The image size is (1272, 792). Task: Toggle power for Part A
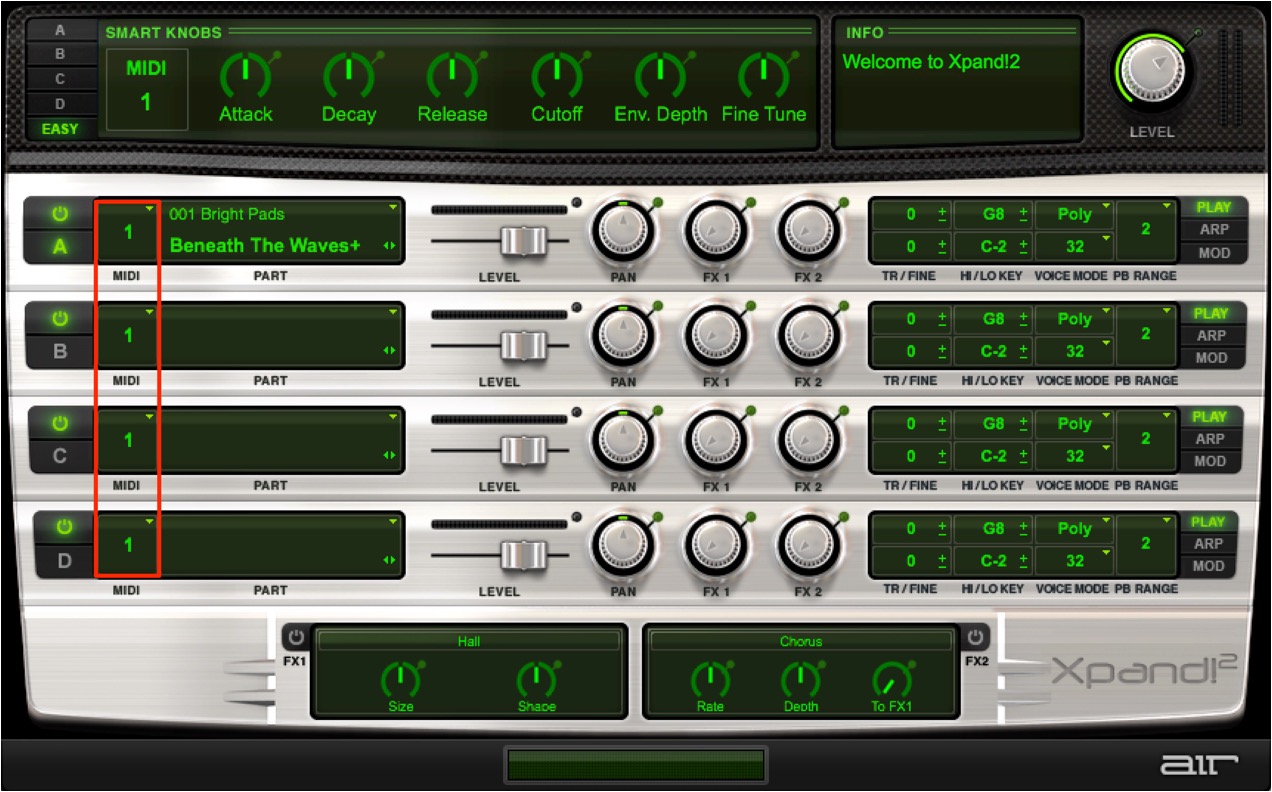(60, 214)
